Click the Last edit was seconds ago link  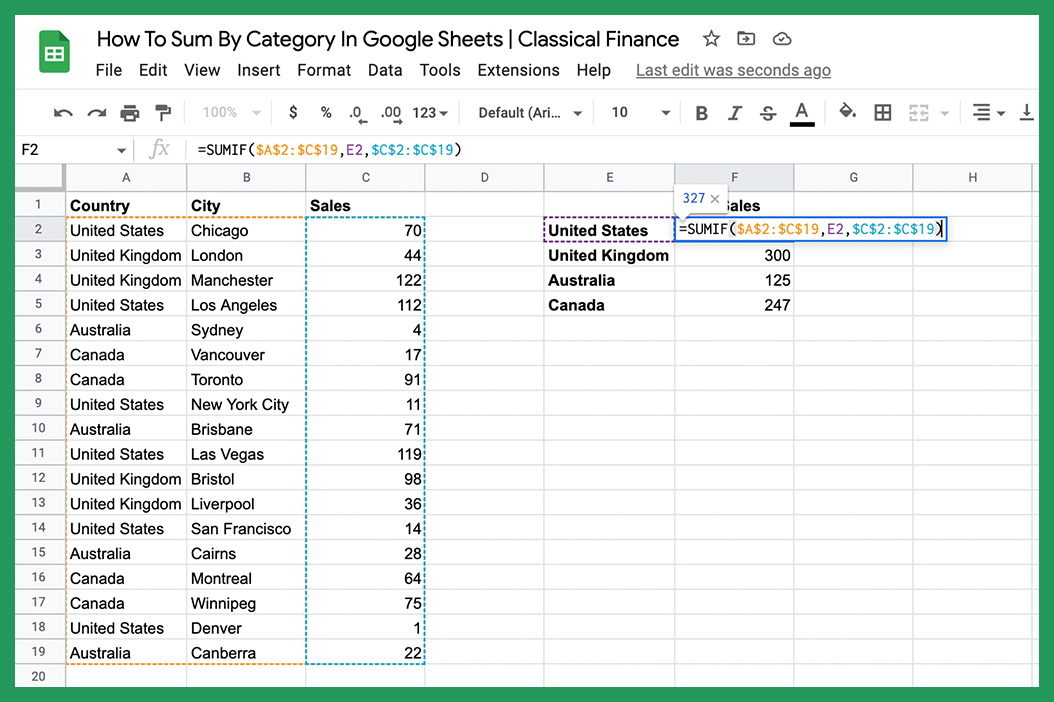coord(733,70)
